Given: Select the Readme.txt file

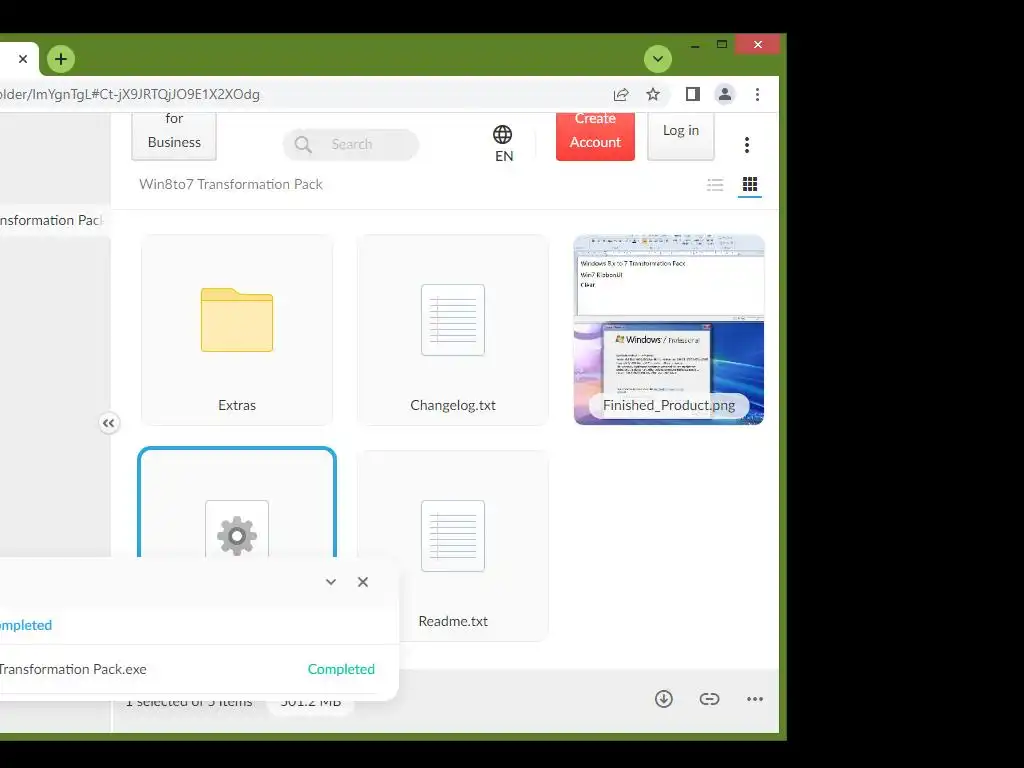Looking at the screenshot, I should tap(453, 546).
